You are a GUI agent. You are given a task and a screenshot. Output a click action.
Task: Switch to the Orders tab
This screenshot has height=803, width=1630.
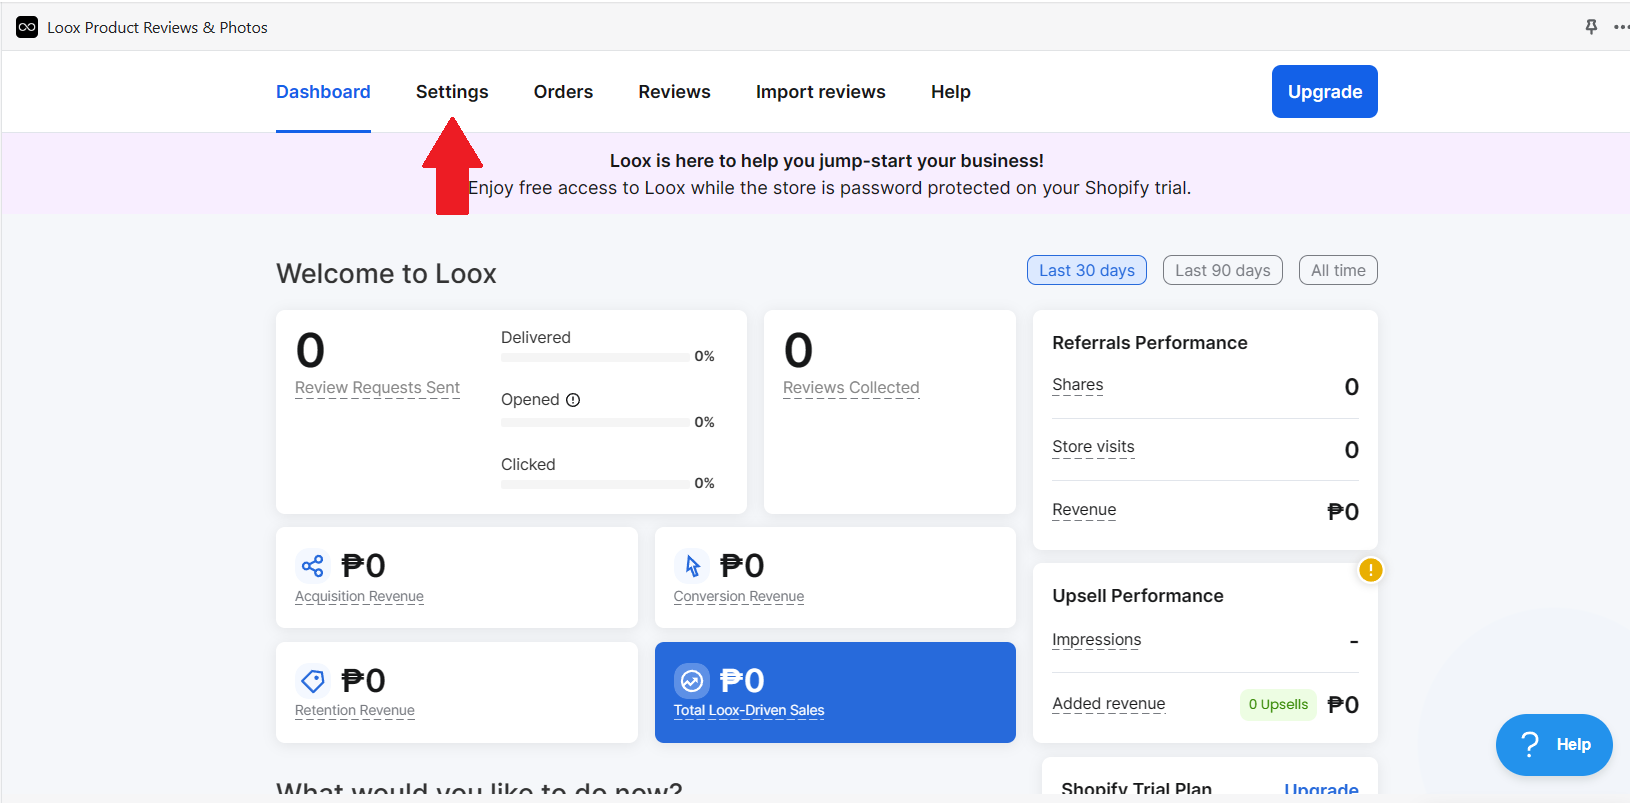563,92
